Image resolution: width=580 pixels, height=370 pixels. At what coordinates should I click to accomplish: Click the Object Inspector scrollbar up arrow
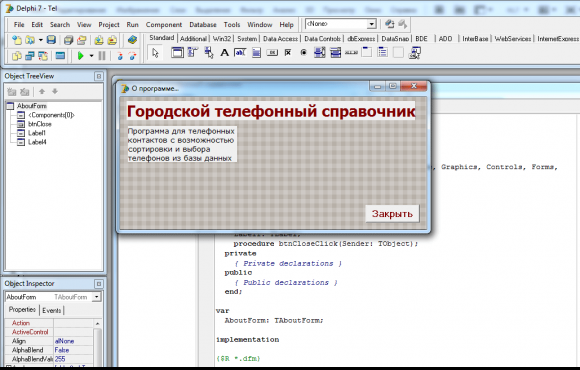coord(98,324)
